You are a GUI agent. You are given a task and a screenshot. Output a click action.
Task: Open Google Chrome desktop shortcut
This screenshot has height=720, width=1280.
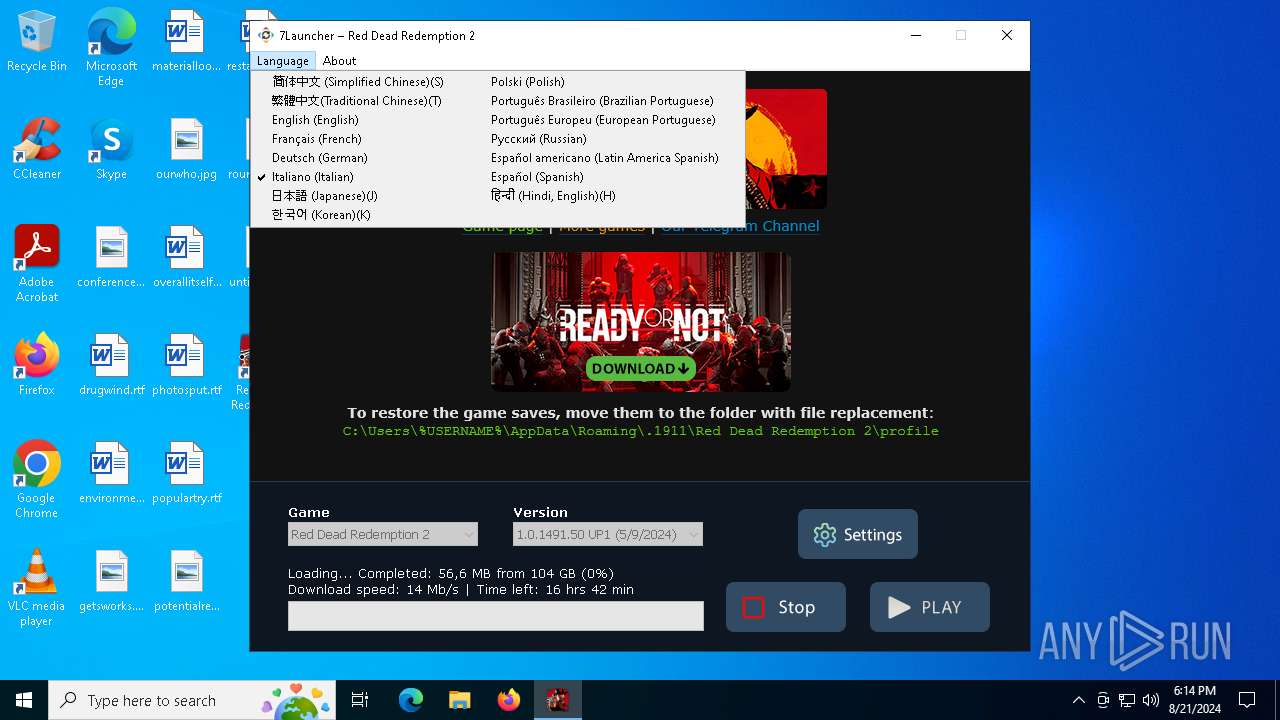[x=37, y=480]
